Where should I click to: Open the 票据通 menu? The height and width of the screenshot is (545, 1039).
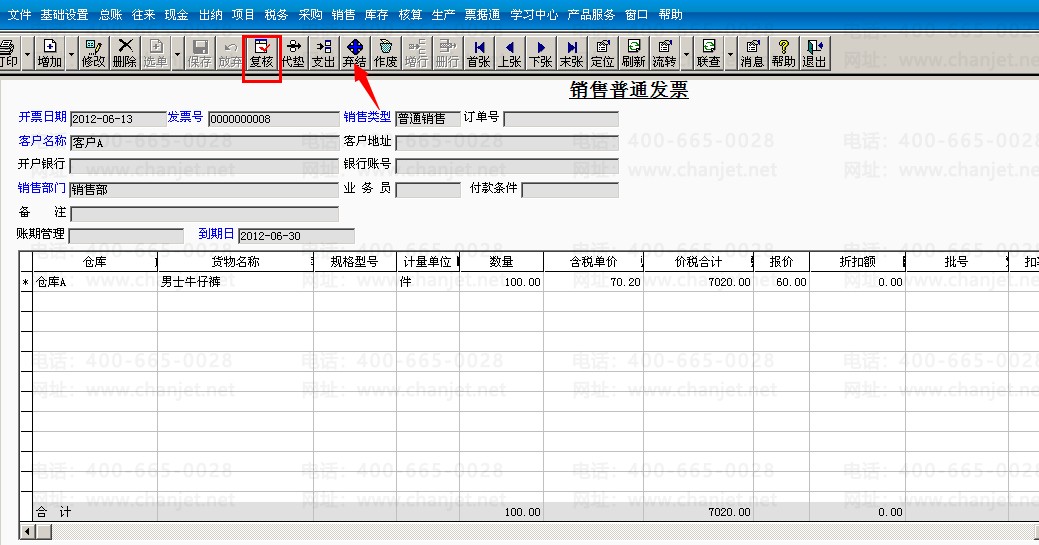coord(482,15)
